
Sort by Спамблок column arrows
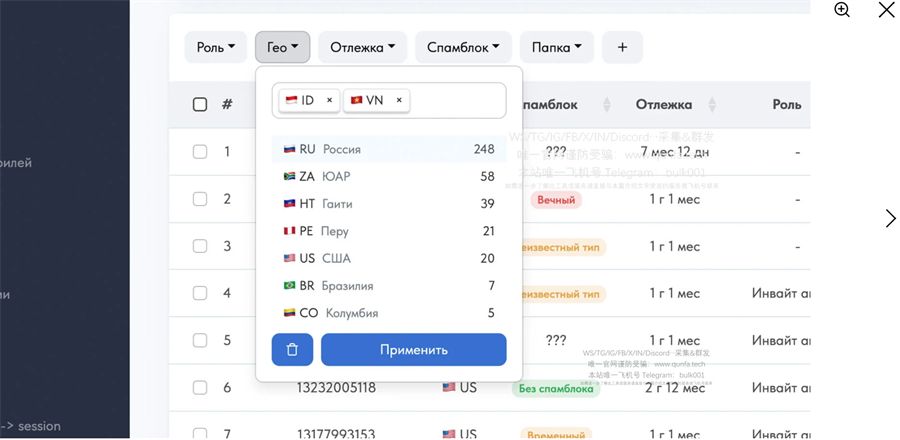click(607, 104)
